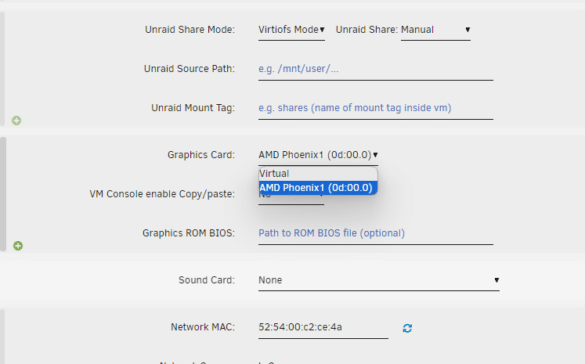
Task: Click VM Console enable Copy/paste label
Action: point(162,194)
